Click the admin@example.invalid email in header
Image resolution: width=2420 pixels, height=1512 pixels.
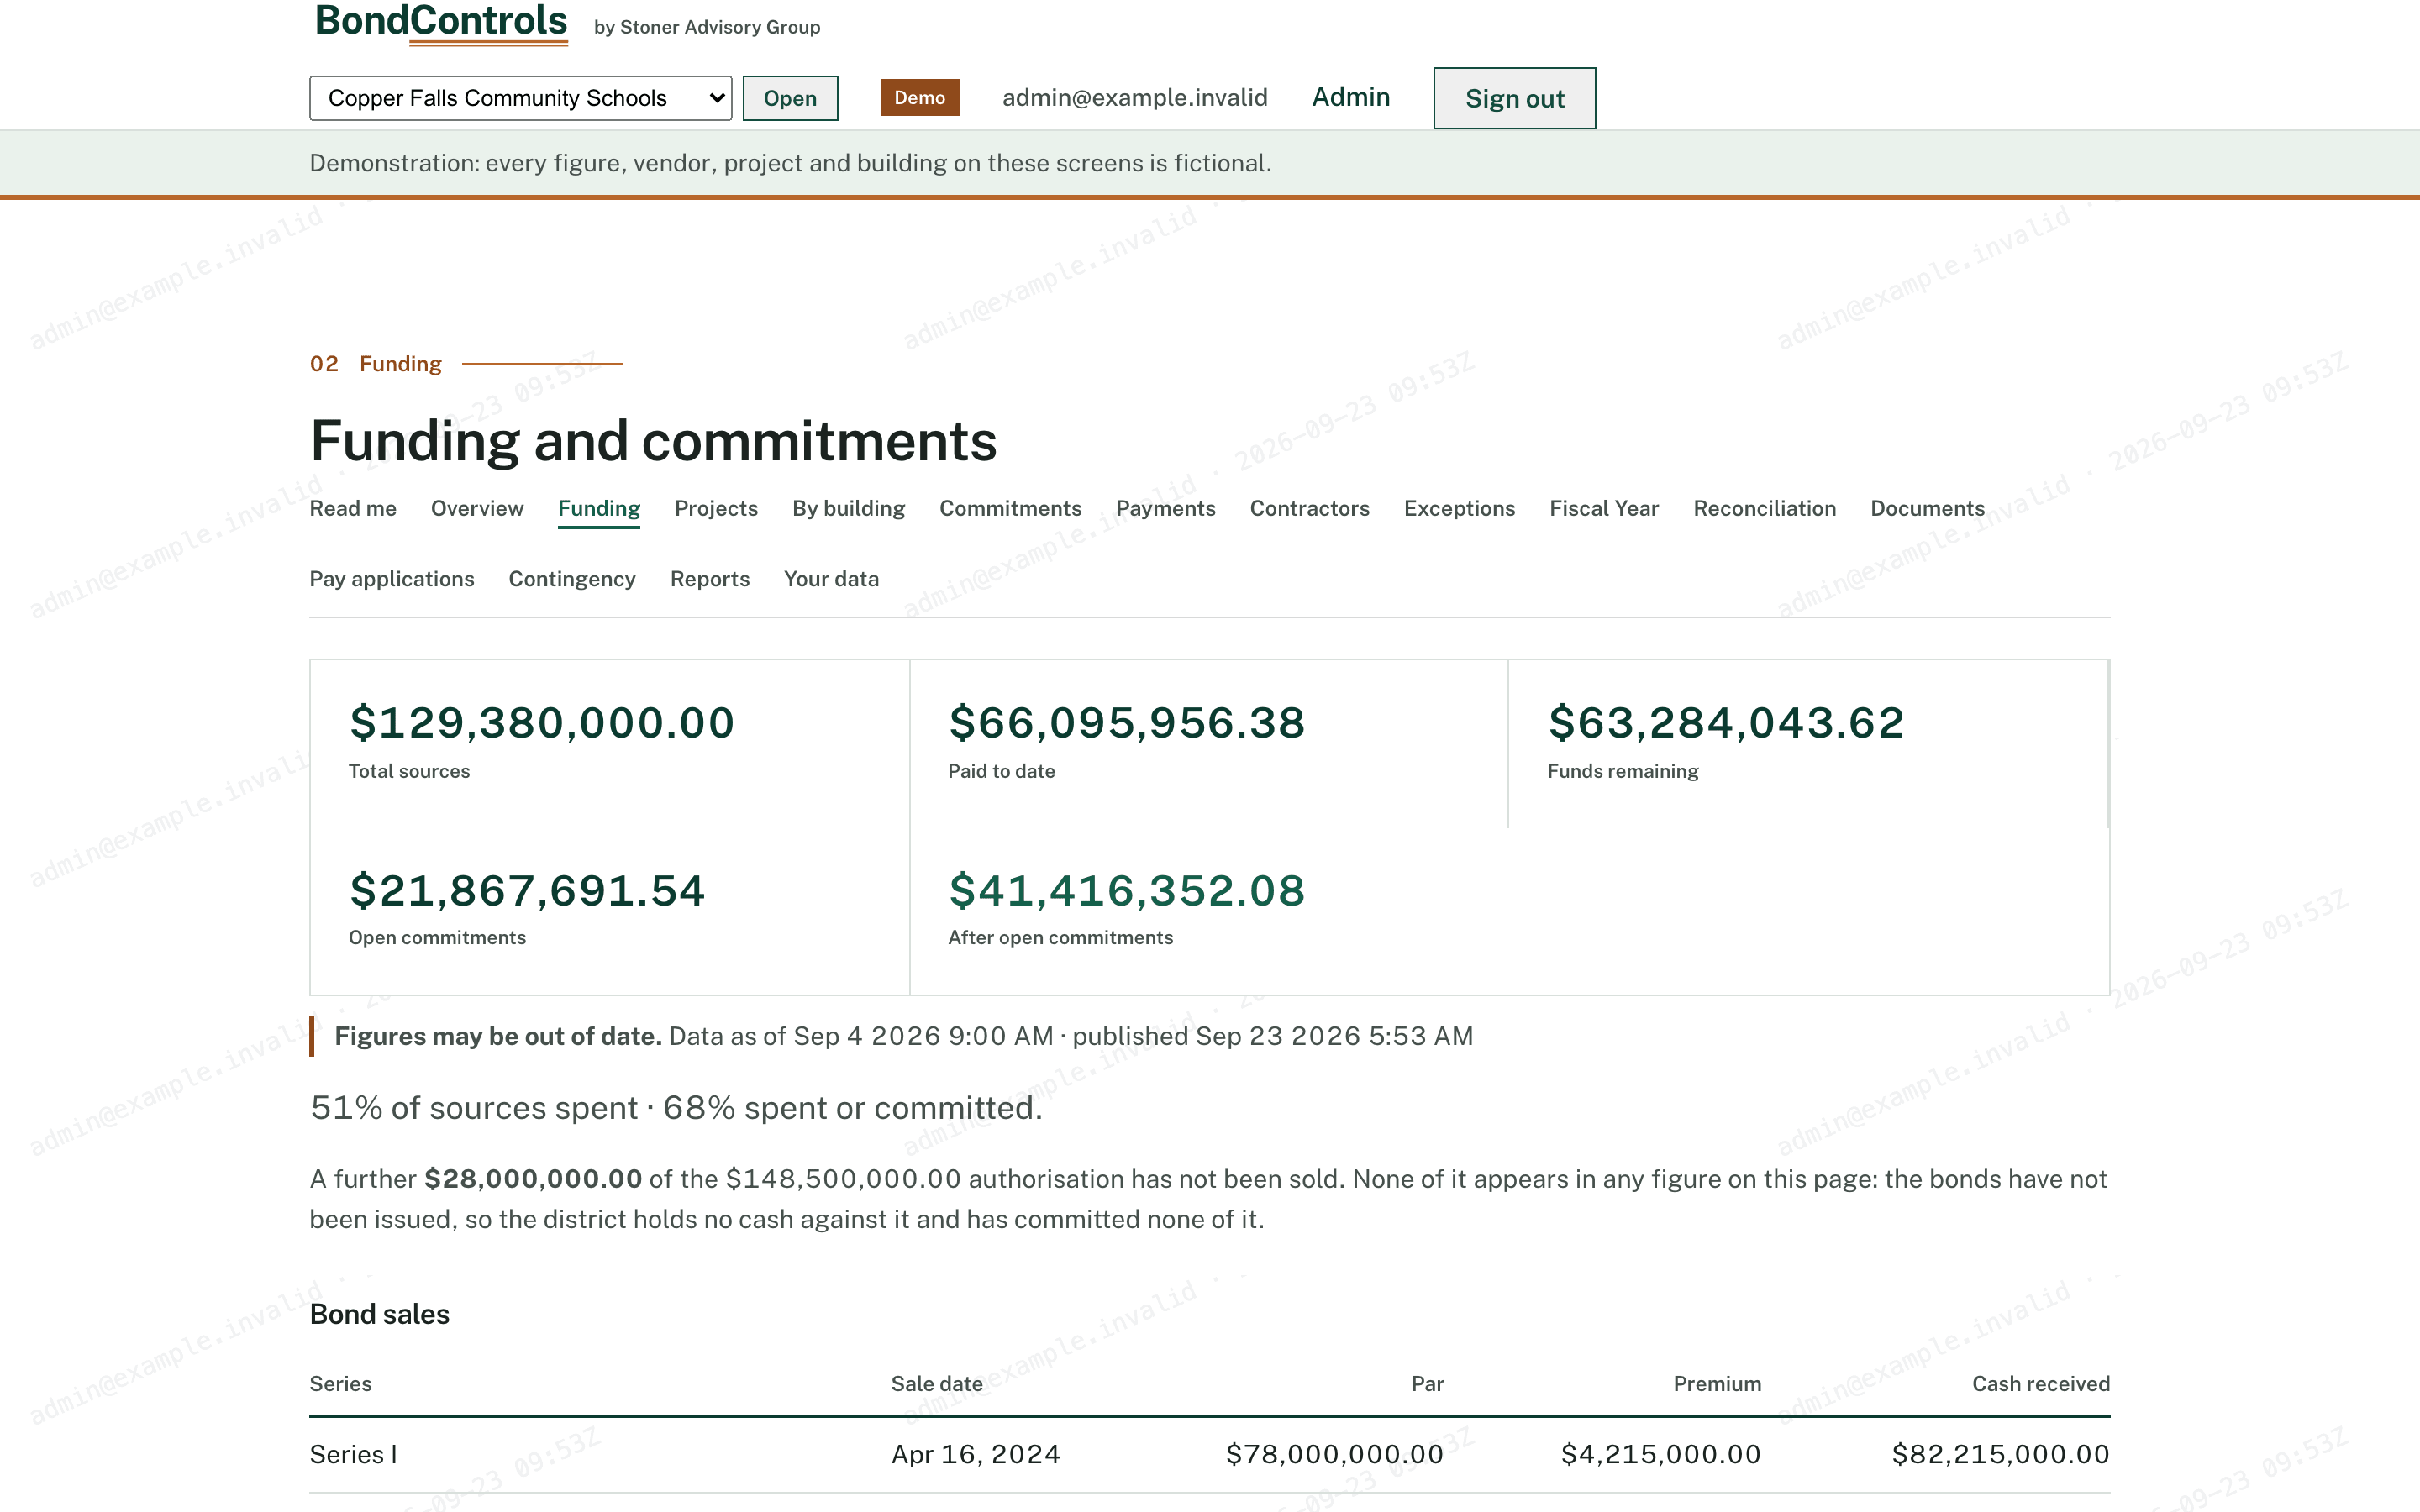pyautogui.click(x=1135, y=97)
